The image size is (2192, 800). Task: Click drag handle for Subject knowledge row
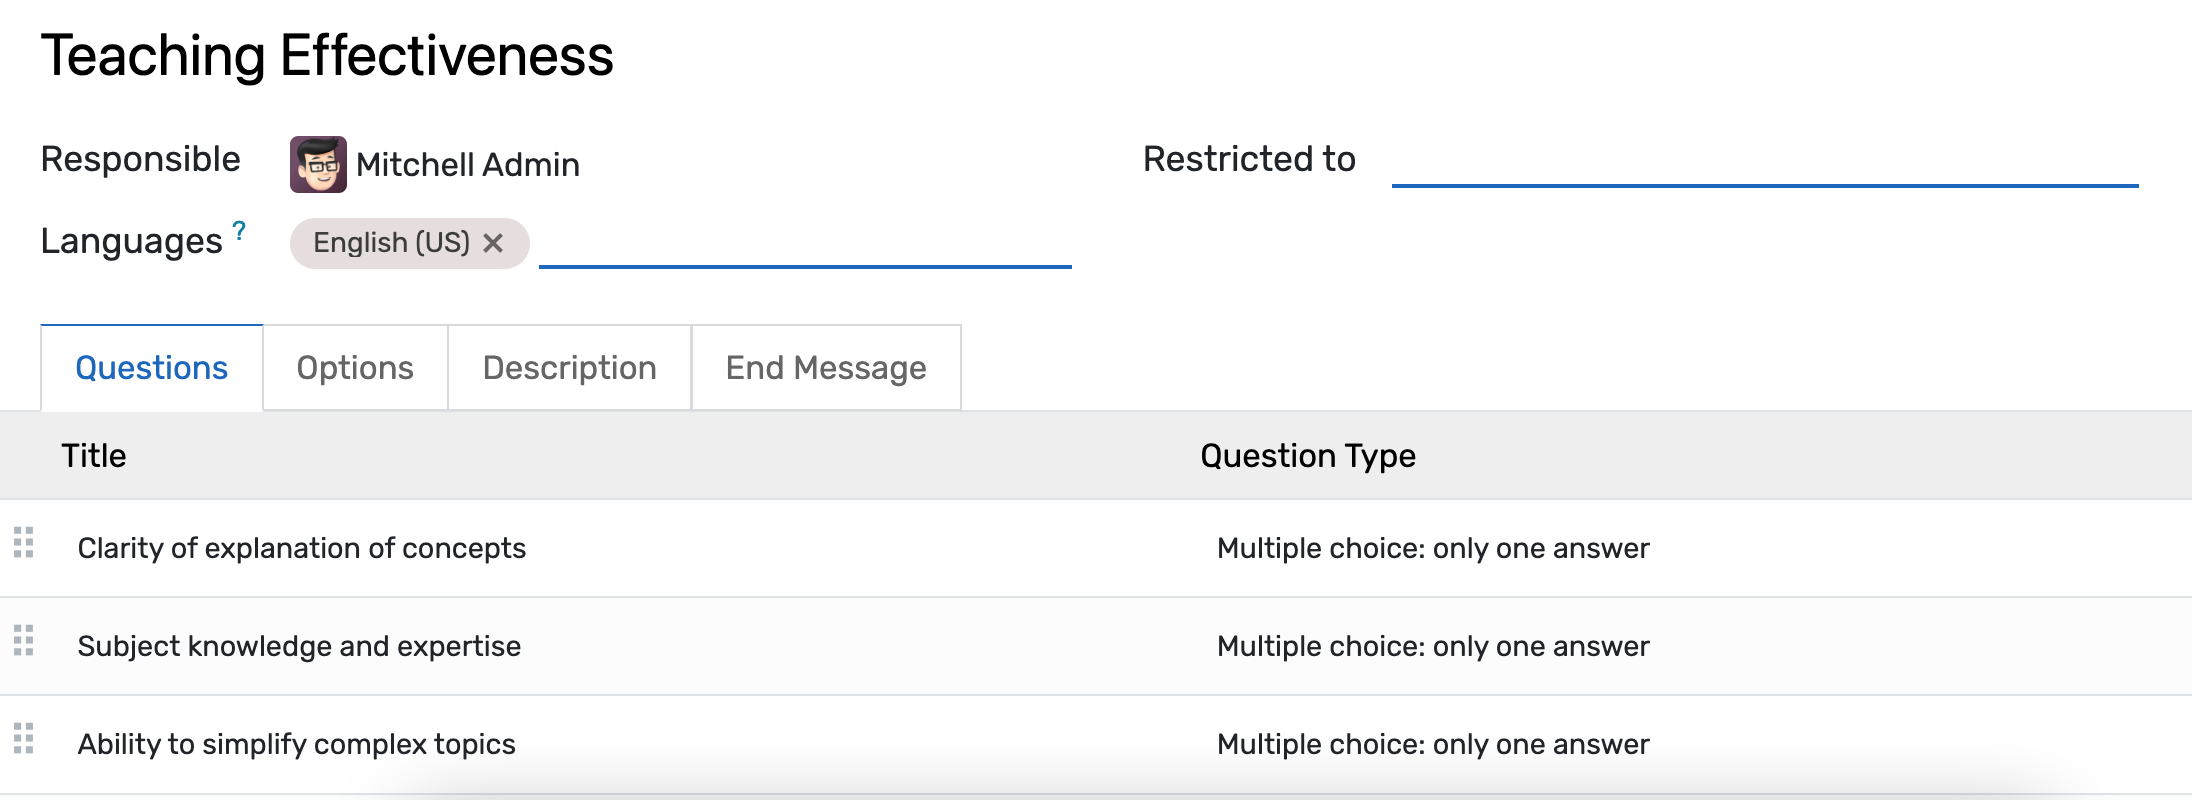24,641
